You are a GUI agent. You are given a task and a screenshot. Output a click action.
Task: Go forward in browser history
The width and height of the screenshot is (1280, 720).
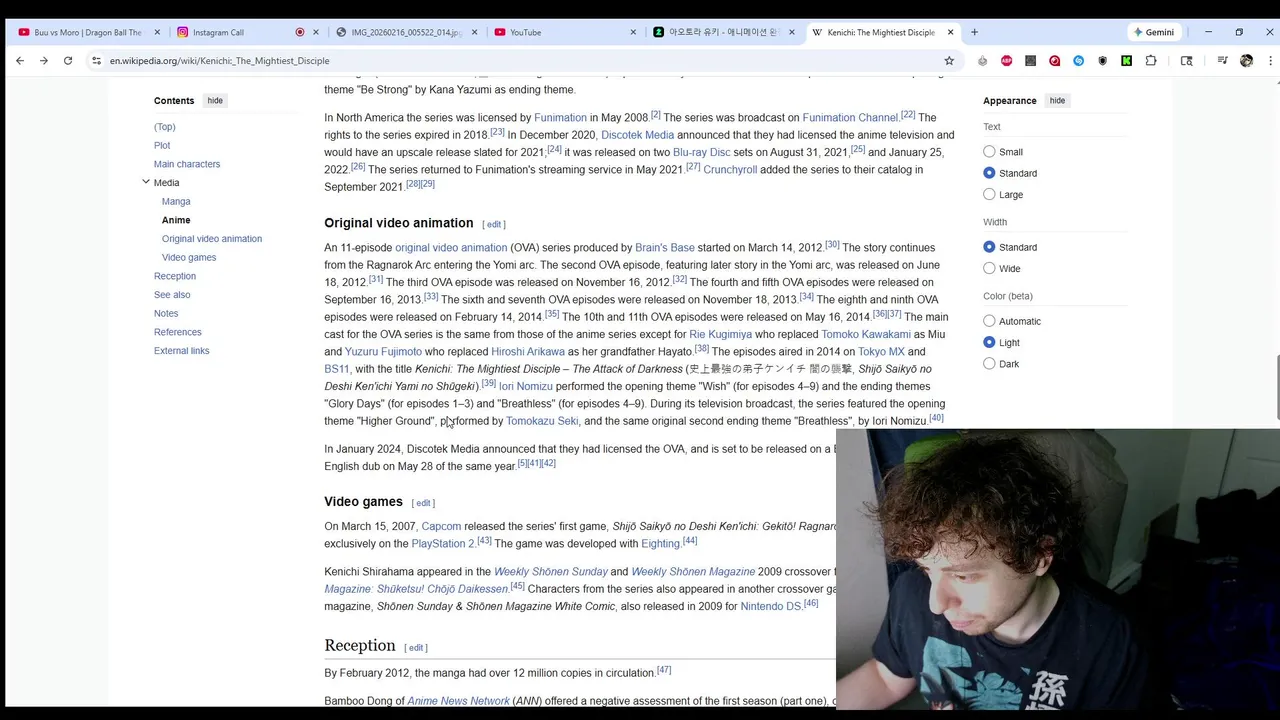(x=44, y=61)
